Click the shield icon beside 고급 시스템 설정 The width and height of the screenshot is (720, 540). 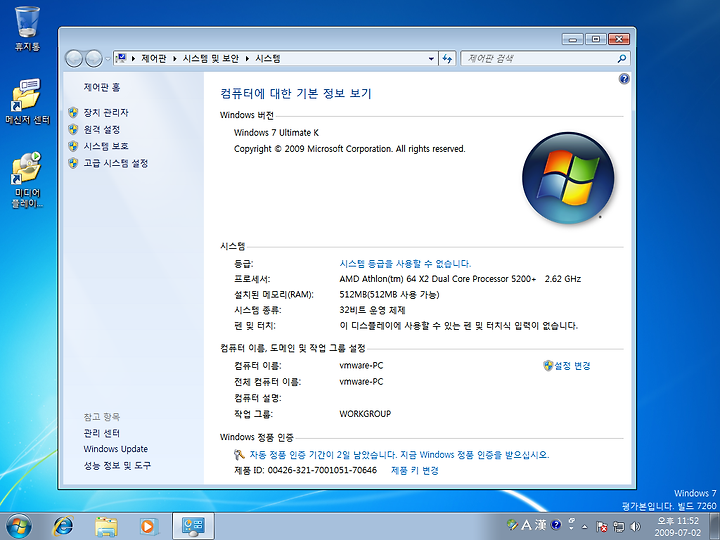click(x=73, y=163)
